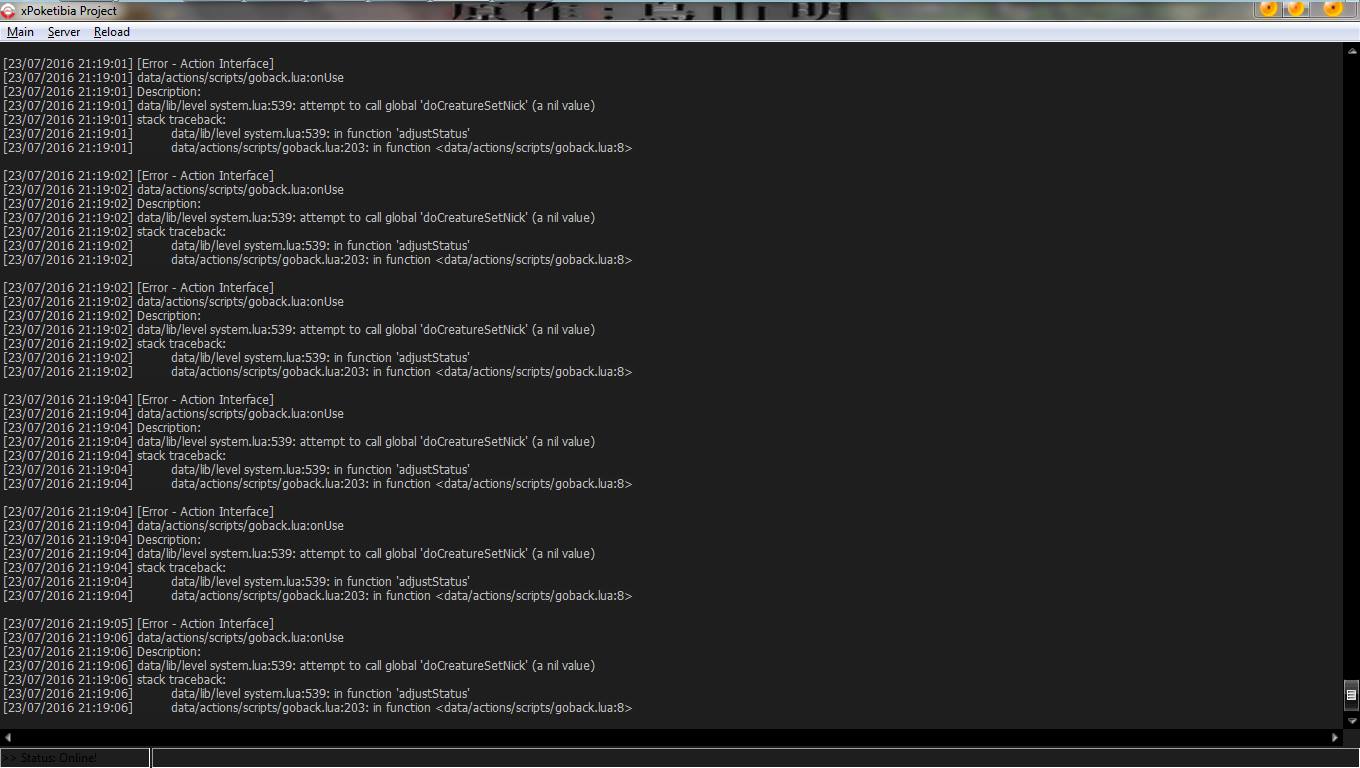Image resolution: width=1360 pixels, height=768 pixels.
Task: Open the Main menu
Action: (x=20, y=32)
